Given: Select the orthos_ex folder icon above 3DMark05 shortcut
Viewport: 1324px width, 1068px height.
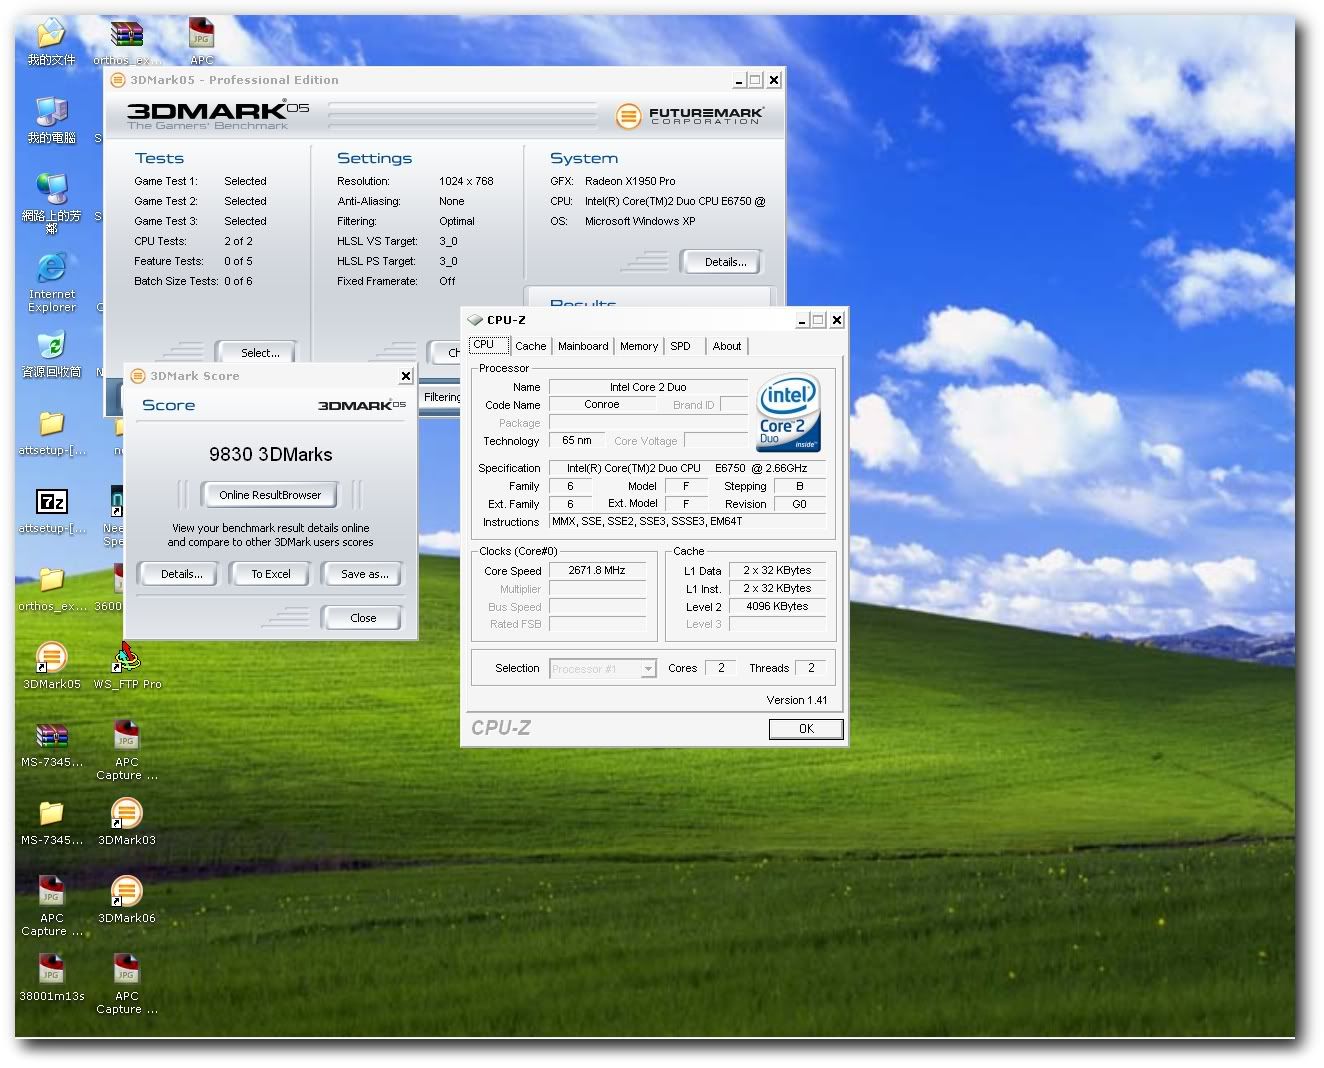Looking at the screenshot, I should [51, 579].
